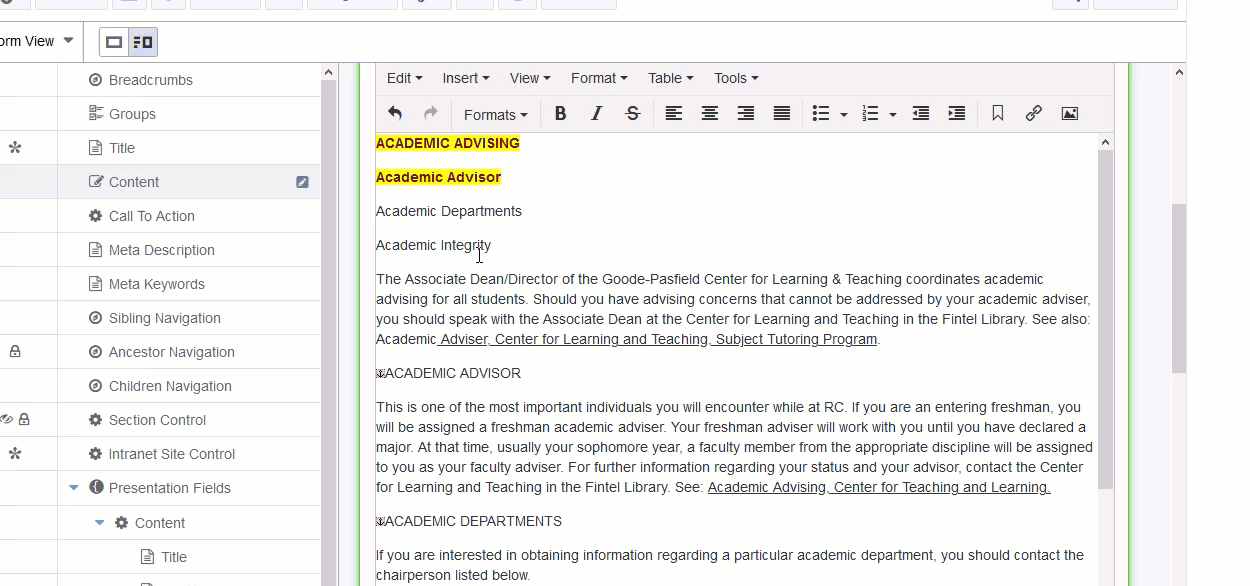Click scroll-up arrow of field list panel
This screenshot has width=1250, height=586.
coord(328,73)
